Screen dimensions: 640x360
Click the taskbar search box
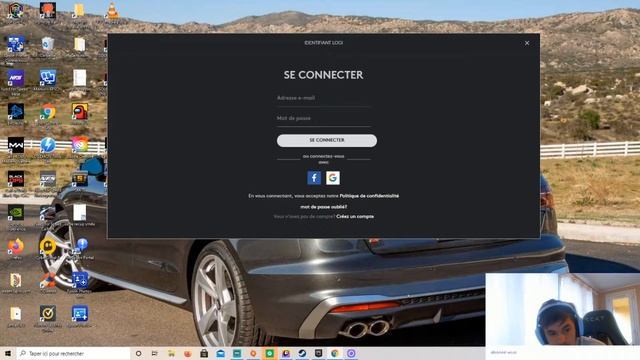73,353
